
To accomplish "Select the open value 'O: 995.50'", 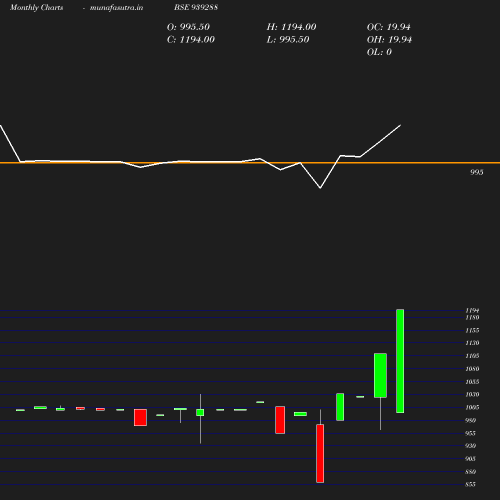I will [188, 27].
